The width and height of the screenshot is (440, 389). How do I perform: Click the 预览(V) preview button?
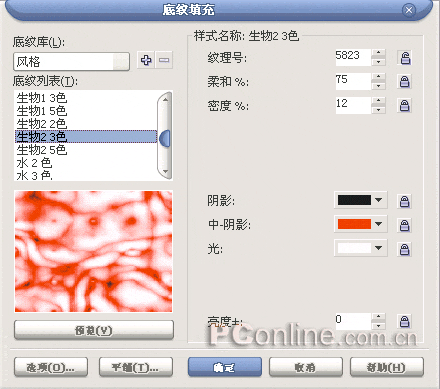(94, 330)
